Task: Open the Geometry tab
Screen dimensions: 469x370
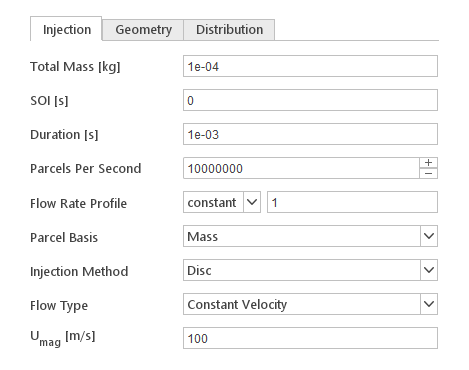Action: tap(143, 30)
